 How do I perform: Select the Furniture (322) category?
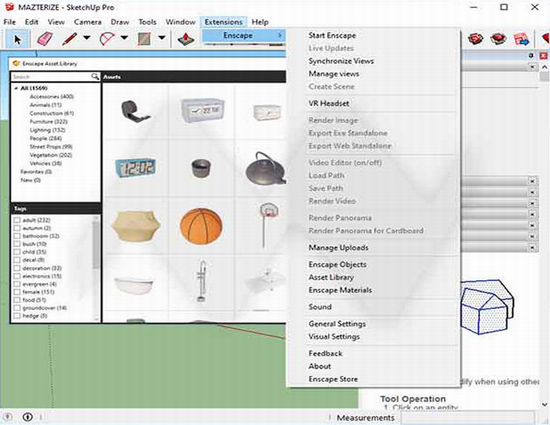48,122
